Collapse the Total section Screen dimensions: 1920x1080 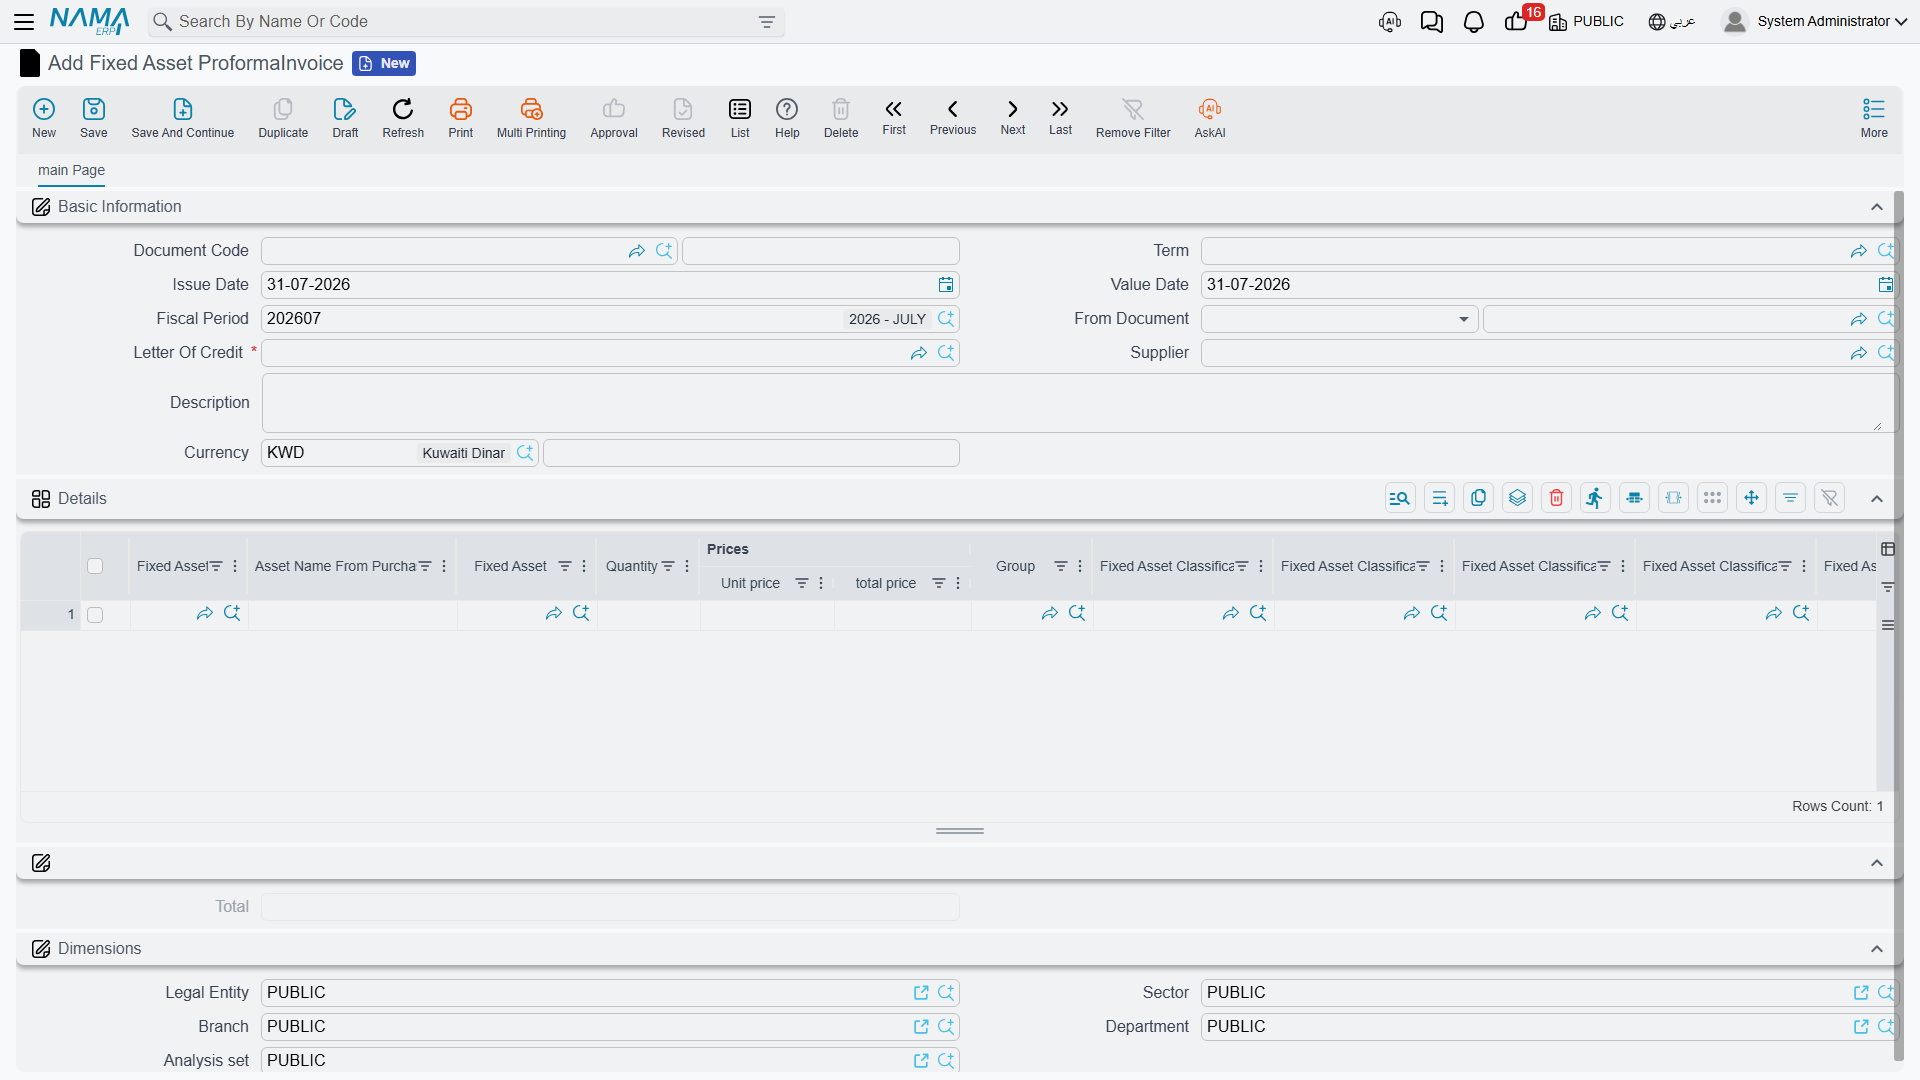(x=1877, y=863)
